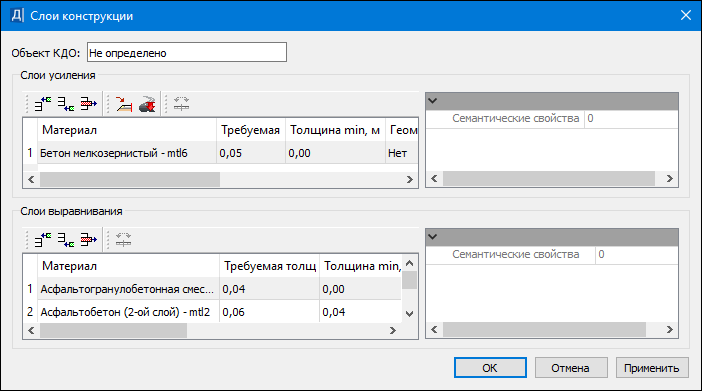Focus the Объект КДО input field
702x391 pixels.
[187, 52]
